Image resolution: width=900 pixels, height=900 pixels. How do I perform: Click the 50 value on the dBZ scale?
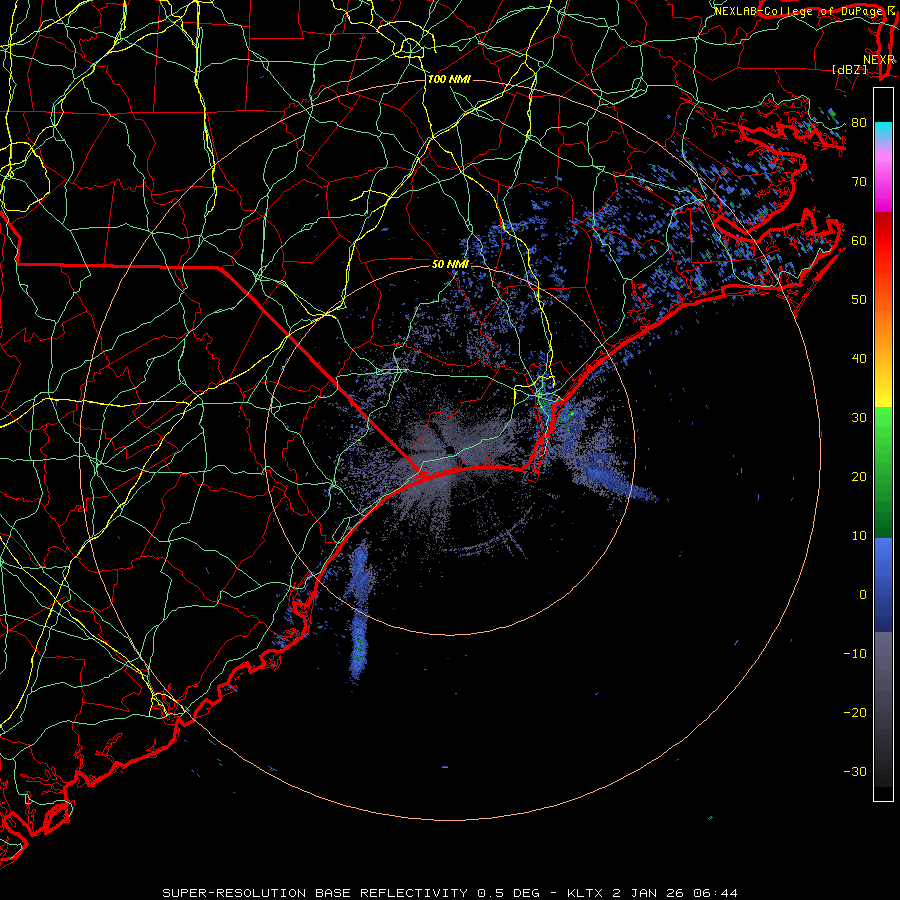coord(859,300)
